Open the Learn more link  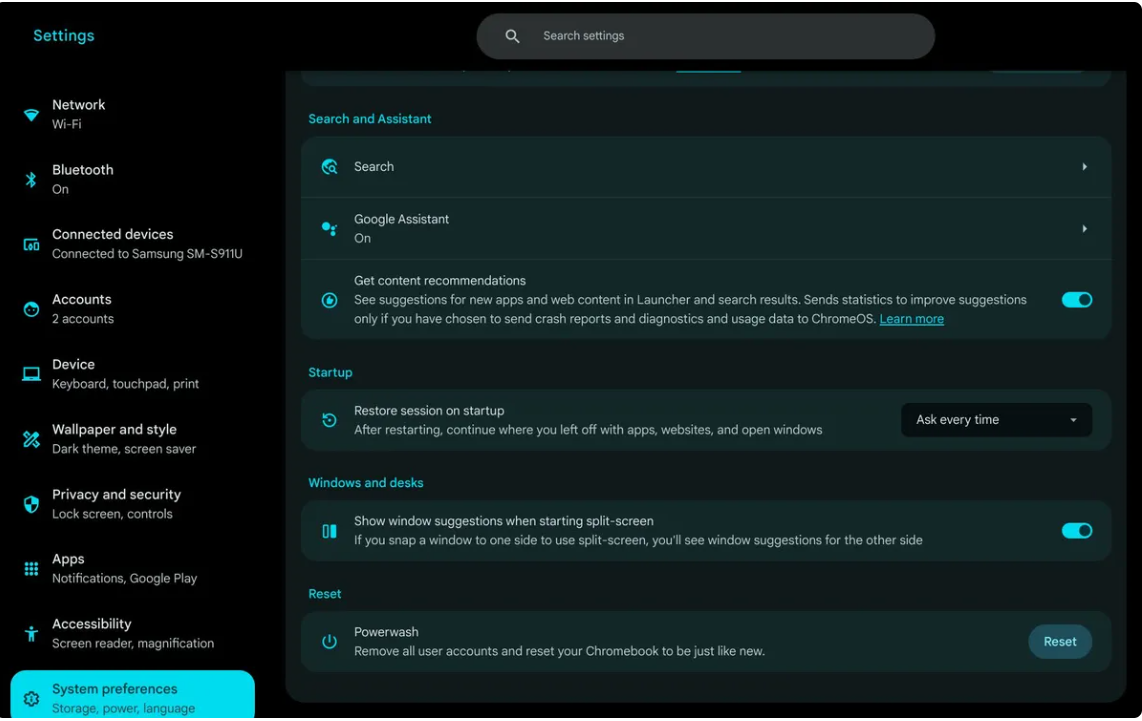point(911,319)
